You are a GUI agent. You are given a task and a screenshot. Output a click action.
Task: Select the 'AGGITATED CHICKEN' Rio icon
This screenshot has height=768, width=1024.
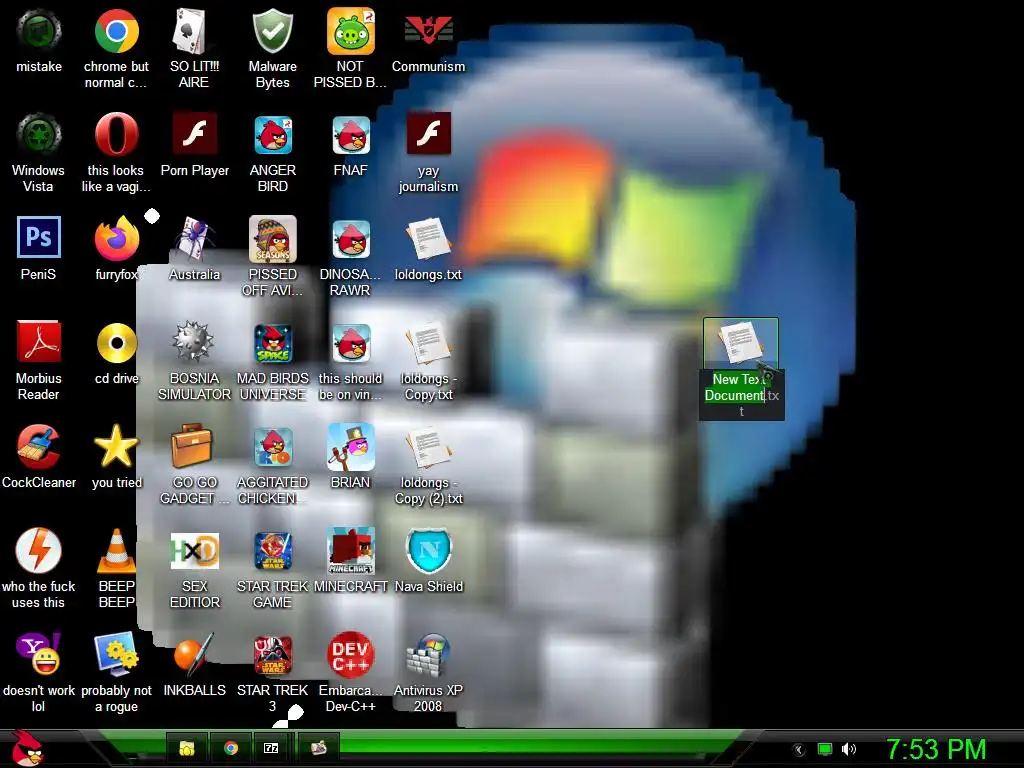point(272,447)
